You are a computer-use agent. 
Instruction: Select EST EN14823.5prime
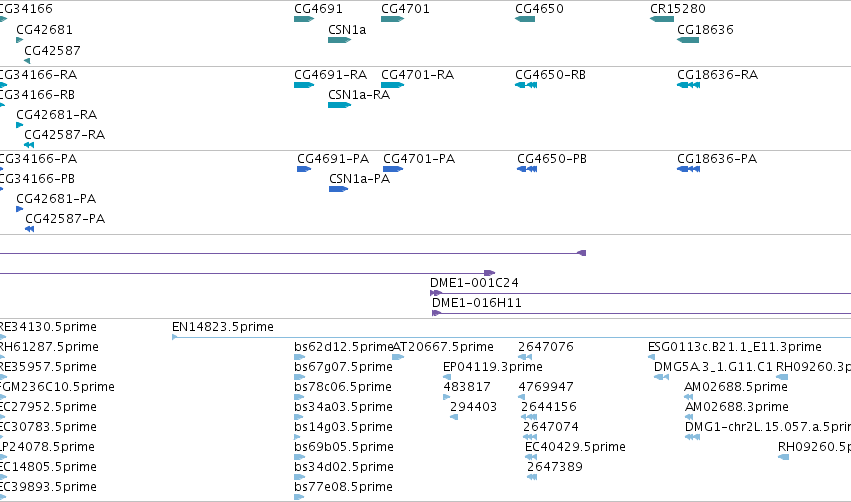[x=223, y=327]
